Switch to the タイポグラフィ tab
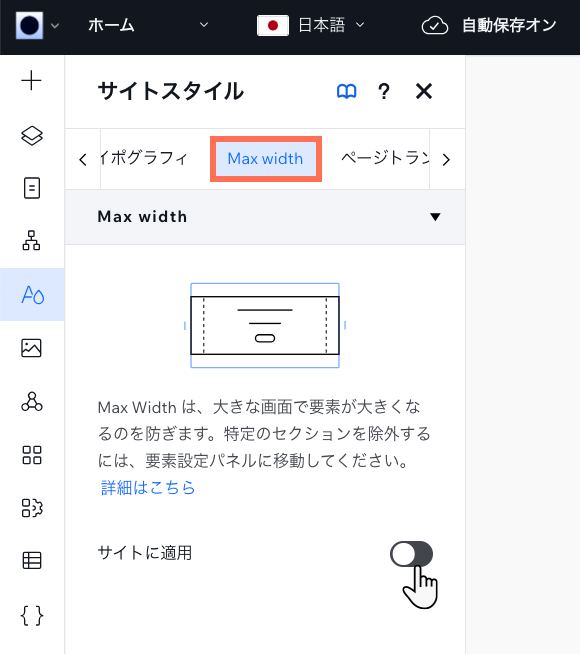 [144, 158]
